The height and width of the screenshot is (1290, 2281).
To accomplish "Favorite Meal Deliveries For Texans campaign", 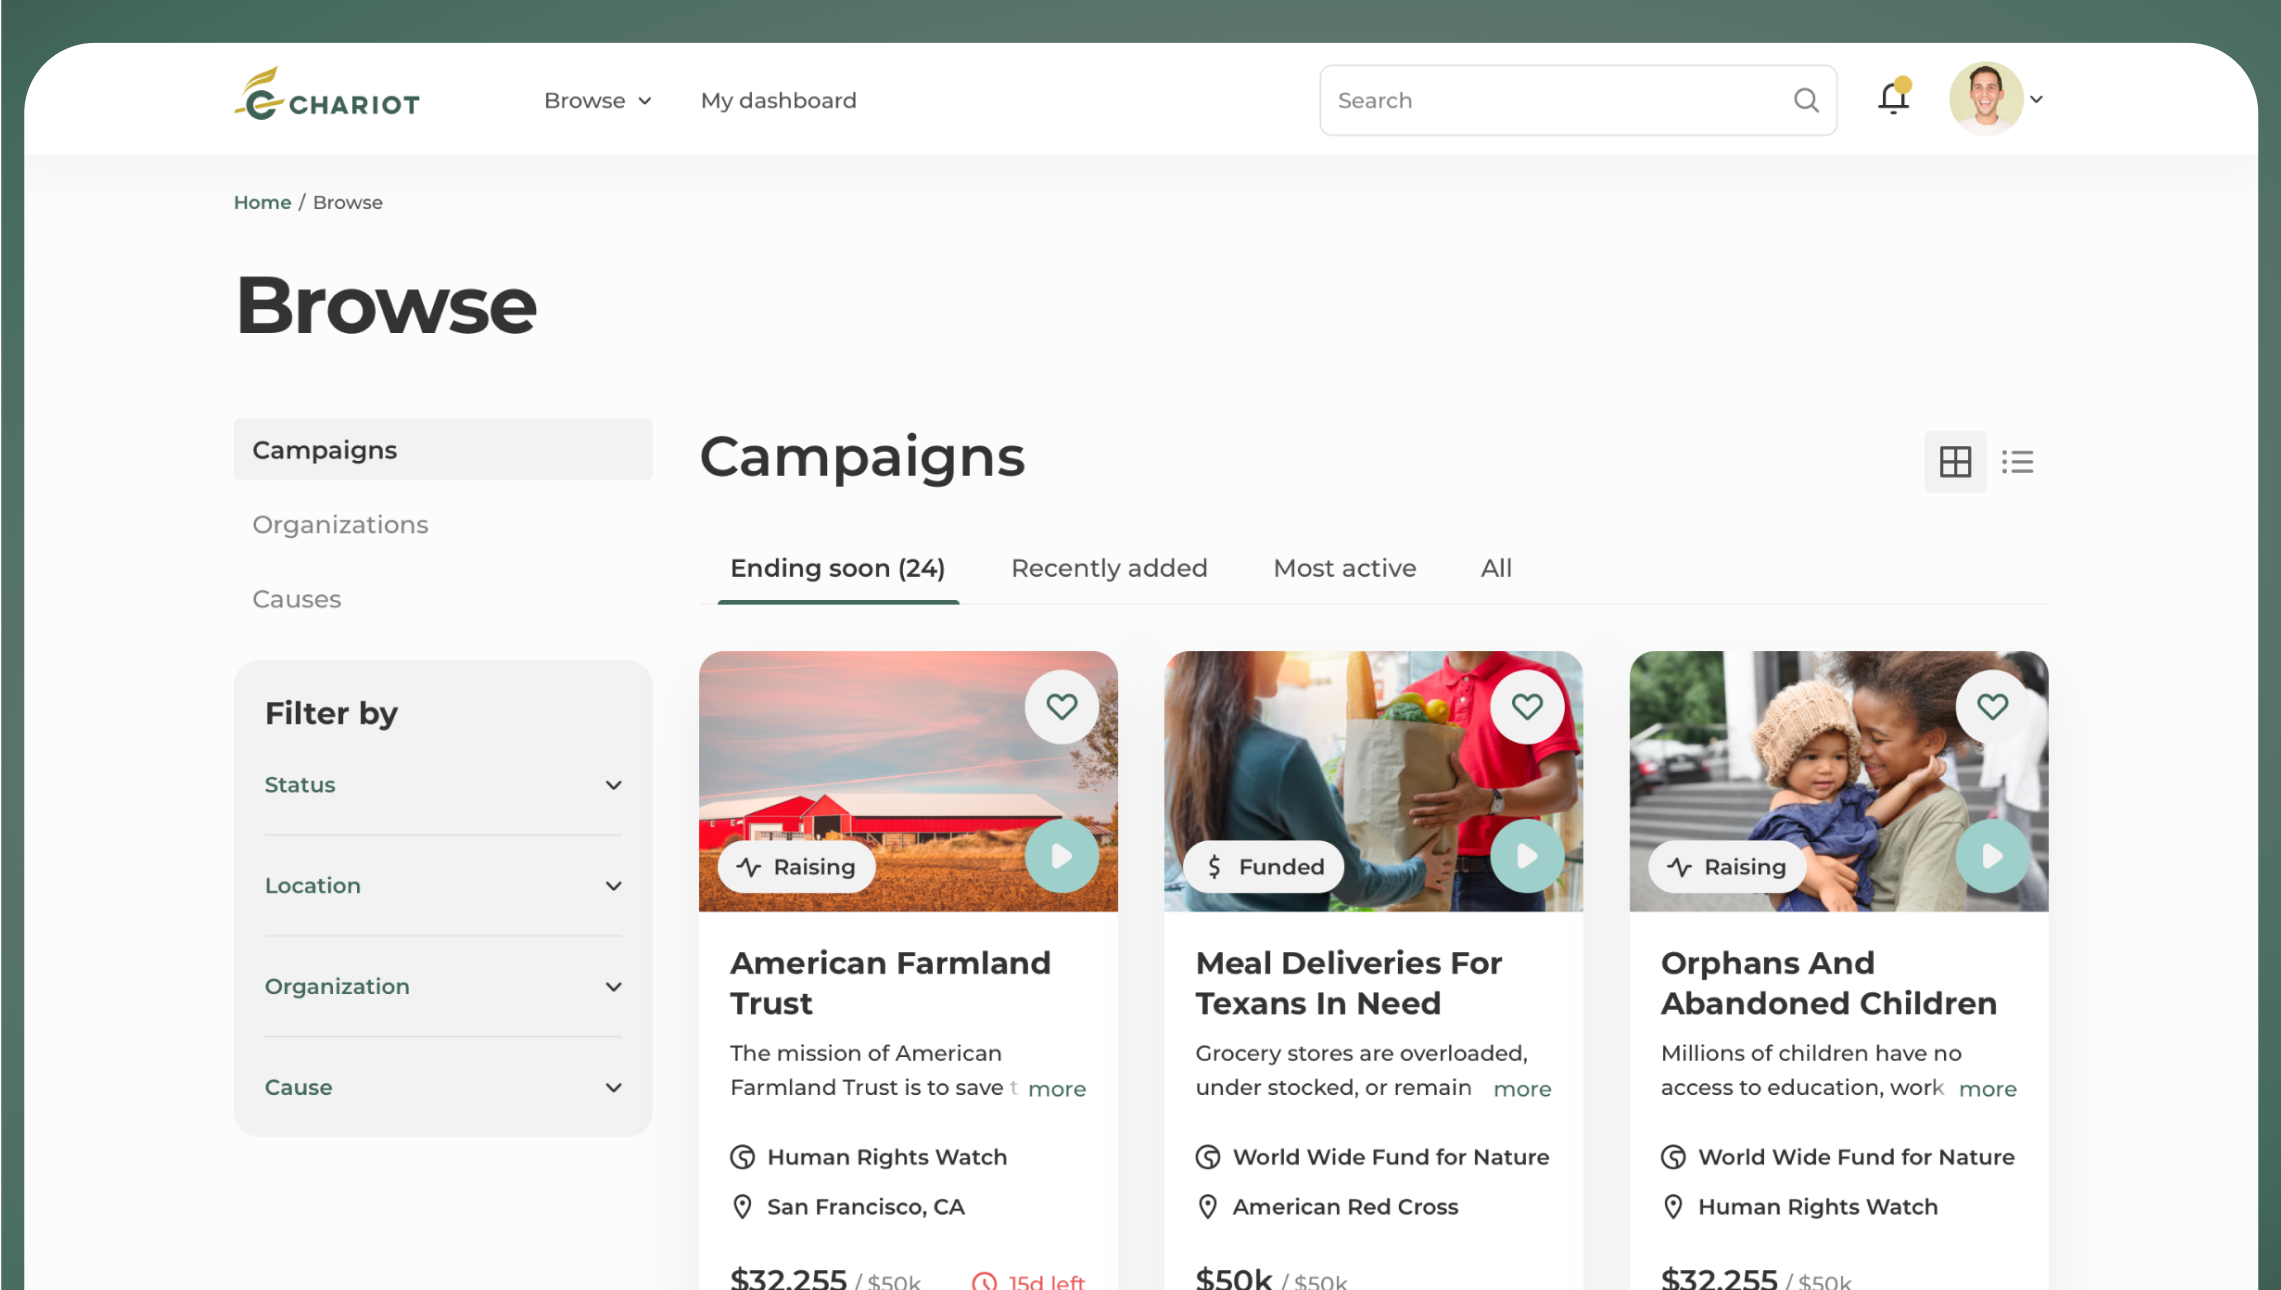I will pos(1526,707).
